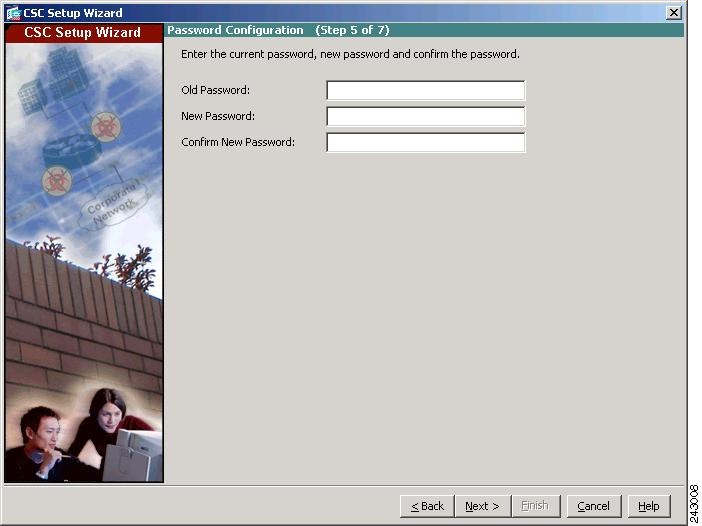
Task: Cancel the CSC Setup Wizard
Action: coord(594,506)
